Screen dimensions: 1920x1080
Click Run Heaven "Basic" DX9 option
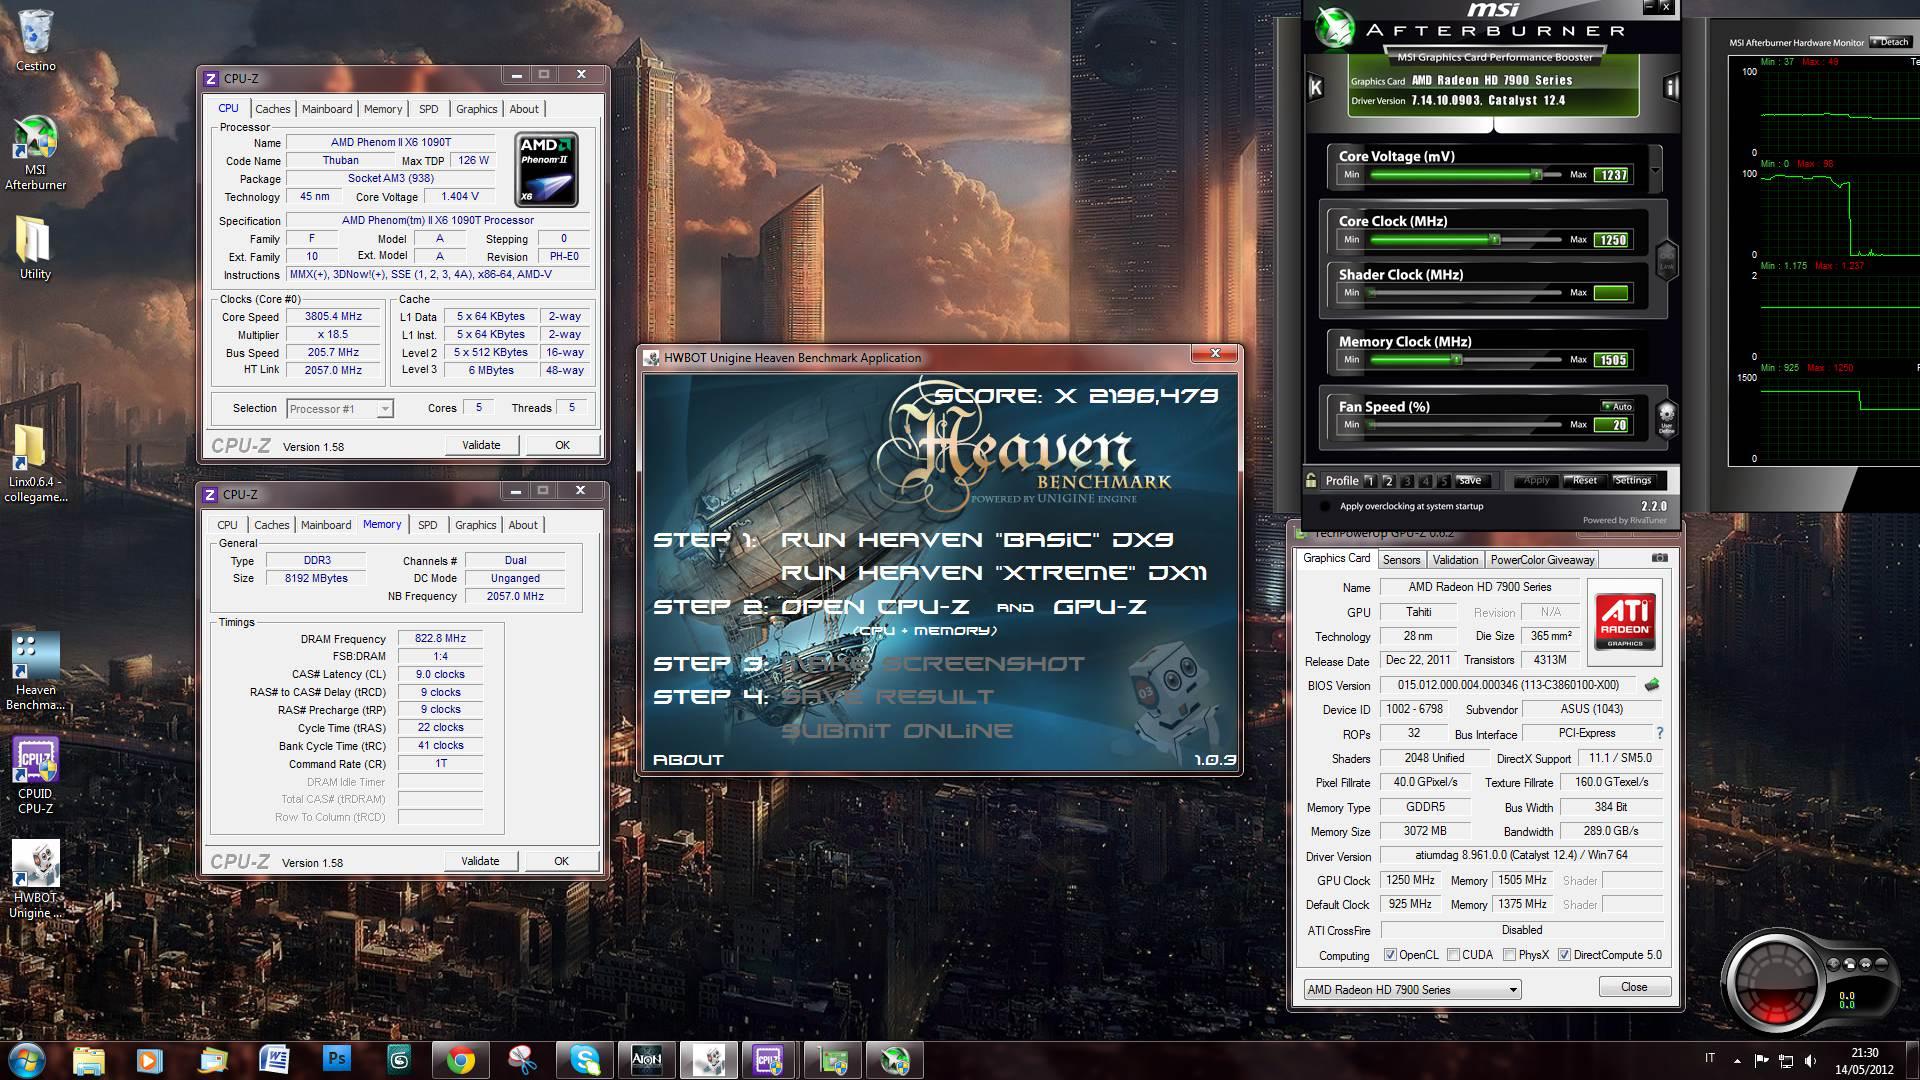click(x=977, y=540)
